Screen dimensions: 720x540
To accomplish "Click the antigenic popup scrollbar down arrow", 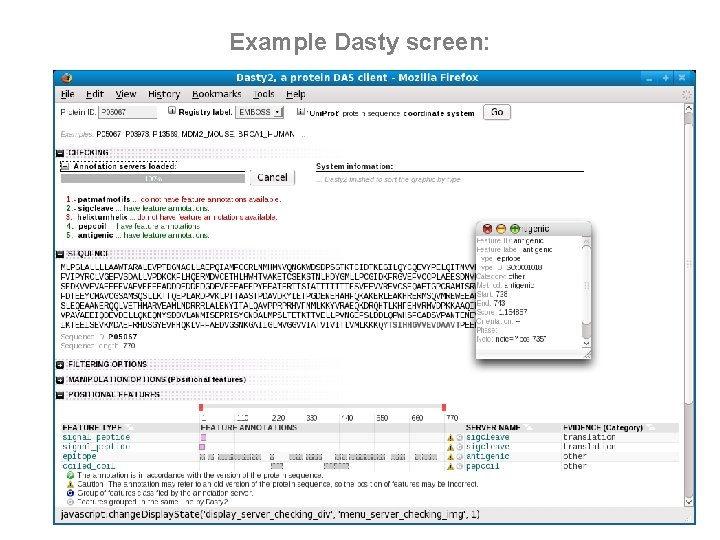I will click(x=586, y=343).
